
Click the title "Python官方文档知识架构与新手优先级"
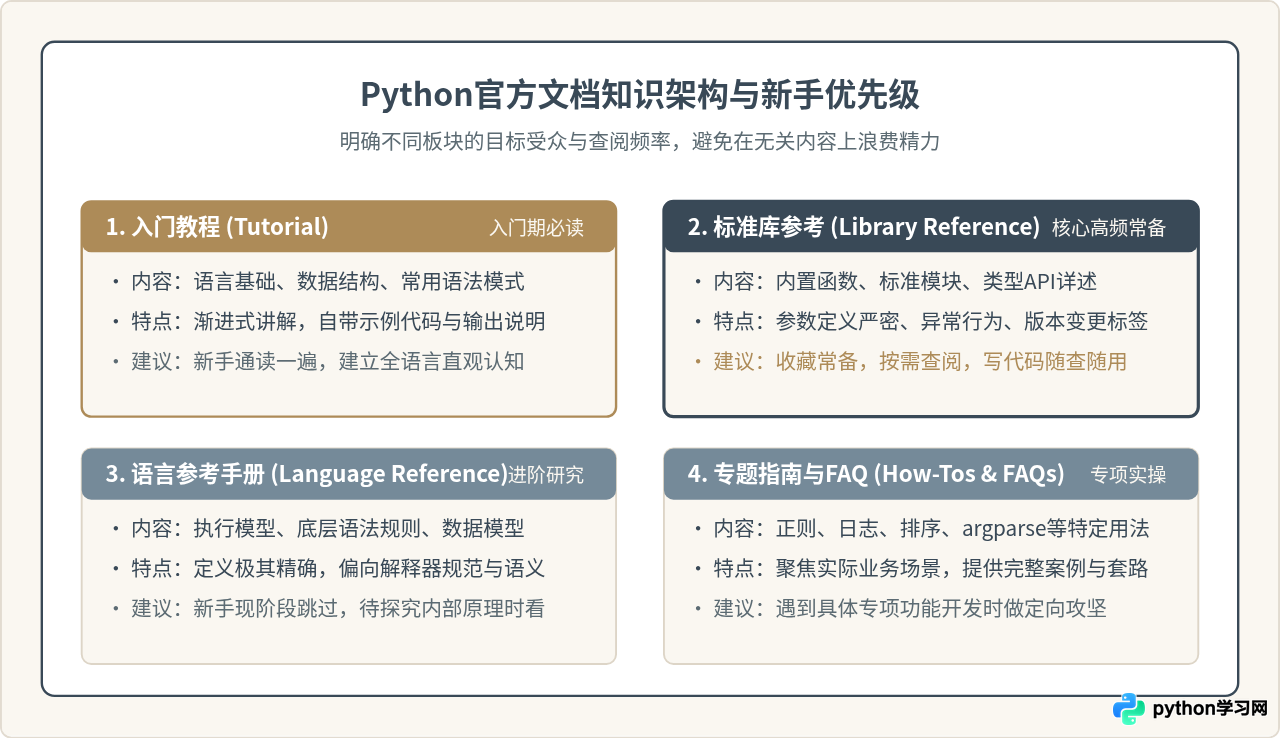(640, 95)
